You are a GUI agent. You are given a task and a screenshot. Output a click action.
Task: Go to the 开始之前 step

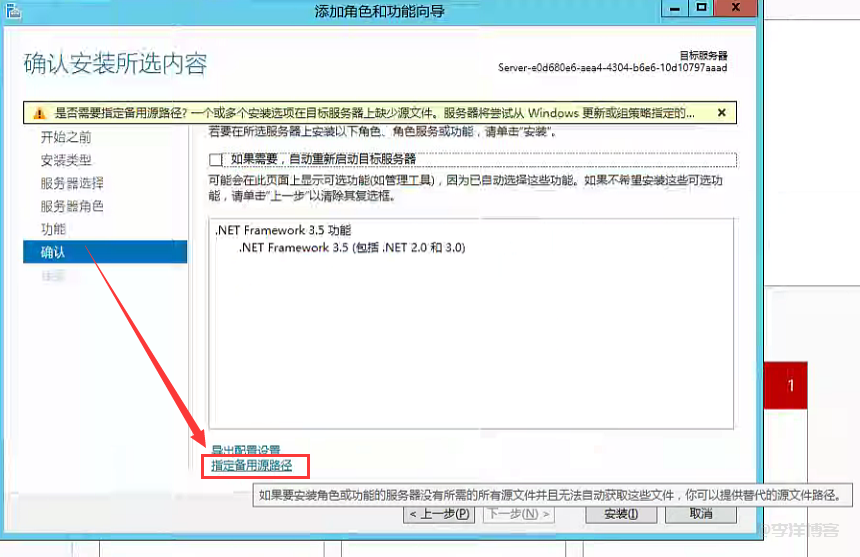[x=66, y=137]
